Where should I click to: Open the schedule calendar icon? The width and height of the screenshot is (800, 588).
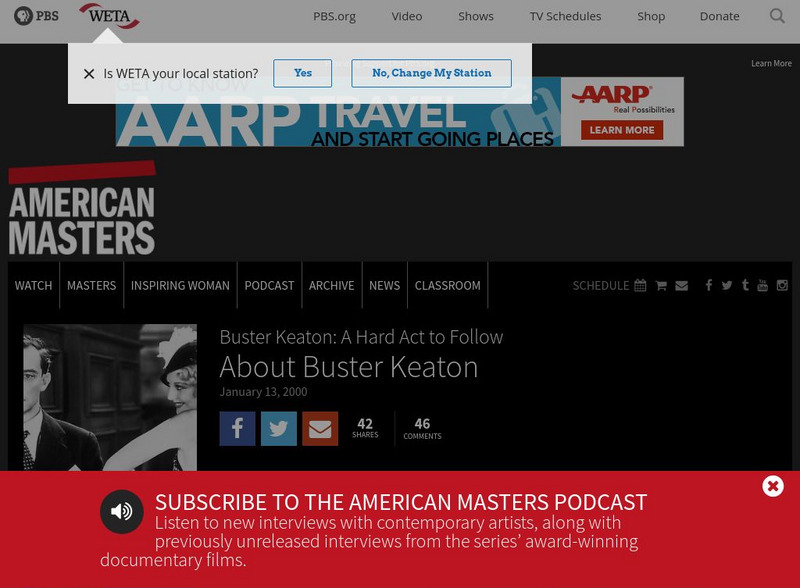pos(640,285)
